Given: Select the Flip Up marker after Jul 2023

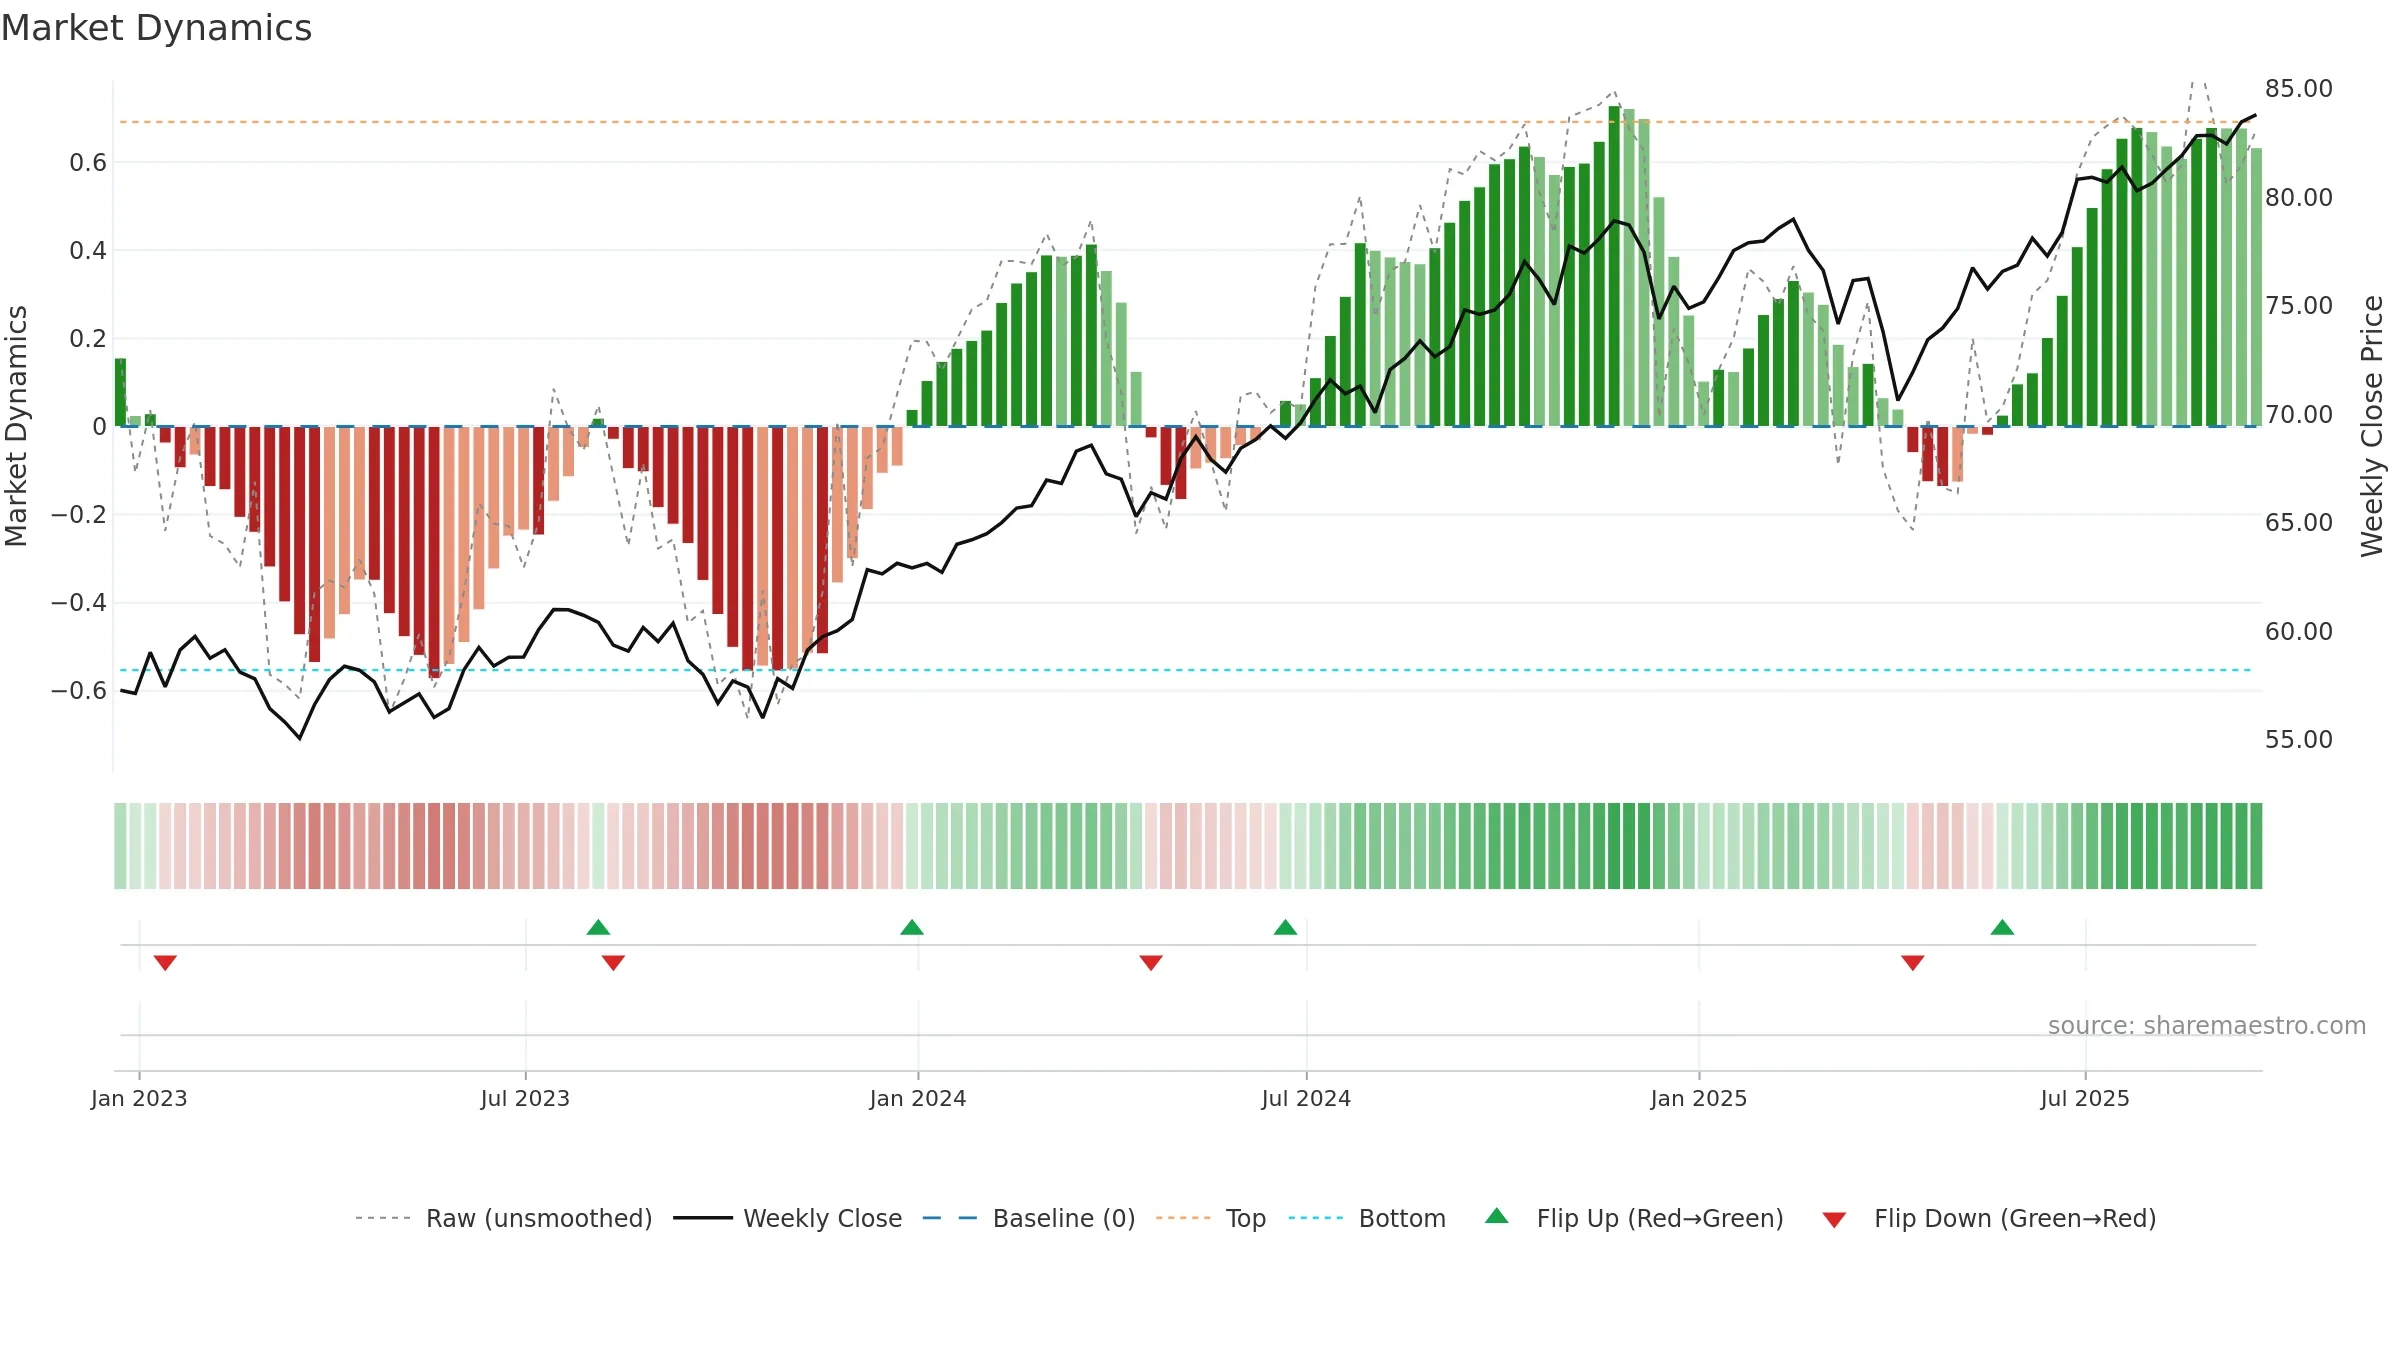Looking at the screenshot, I should tap(598, 927).
